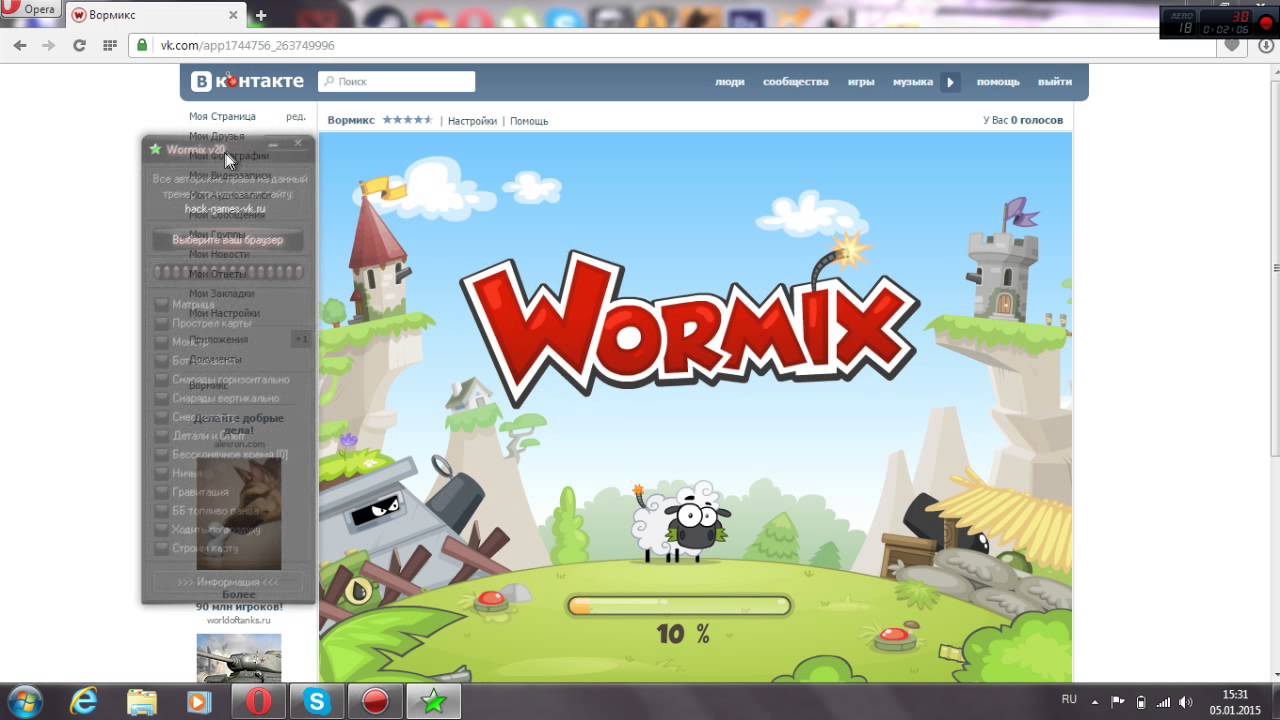This screenshot has height=720, width=1280.
Task: Open the volume speaker icon in the tray
Action: (1186, 701)
